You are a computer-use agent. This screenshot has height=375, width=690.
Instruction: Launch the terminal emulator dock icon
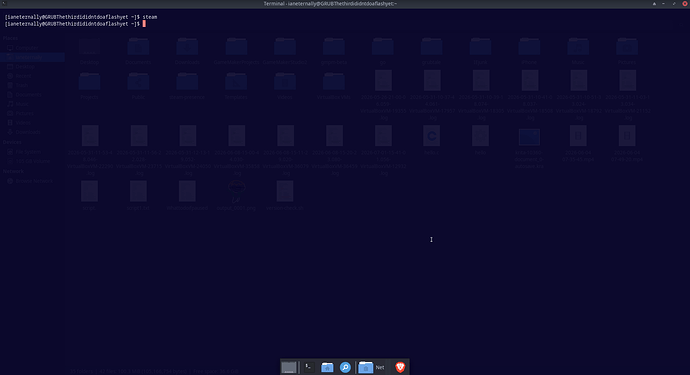(x=309, y=367)
